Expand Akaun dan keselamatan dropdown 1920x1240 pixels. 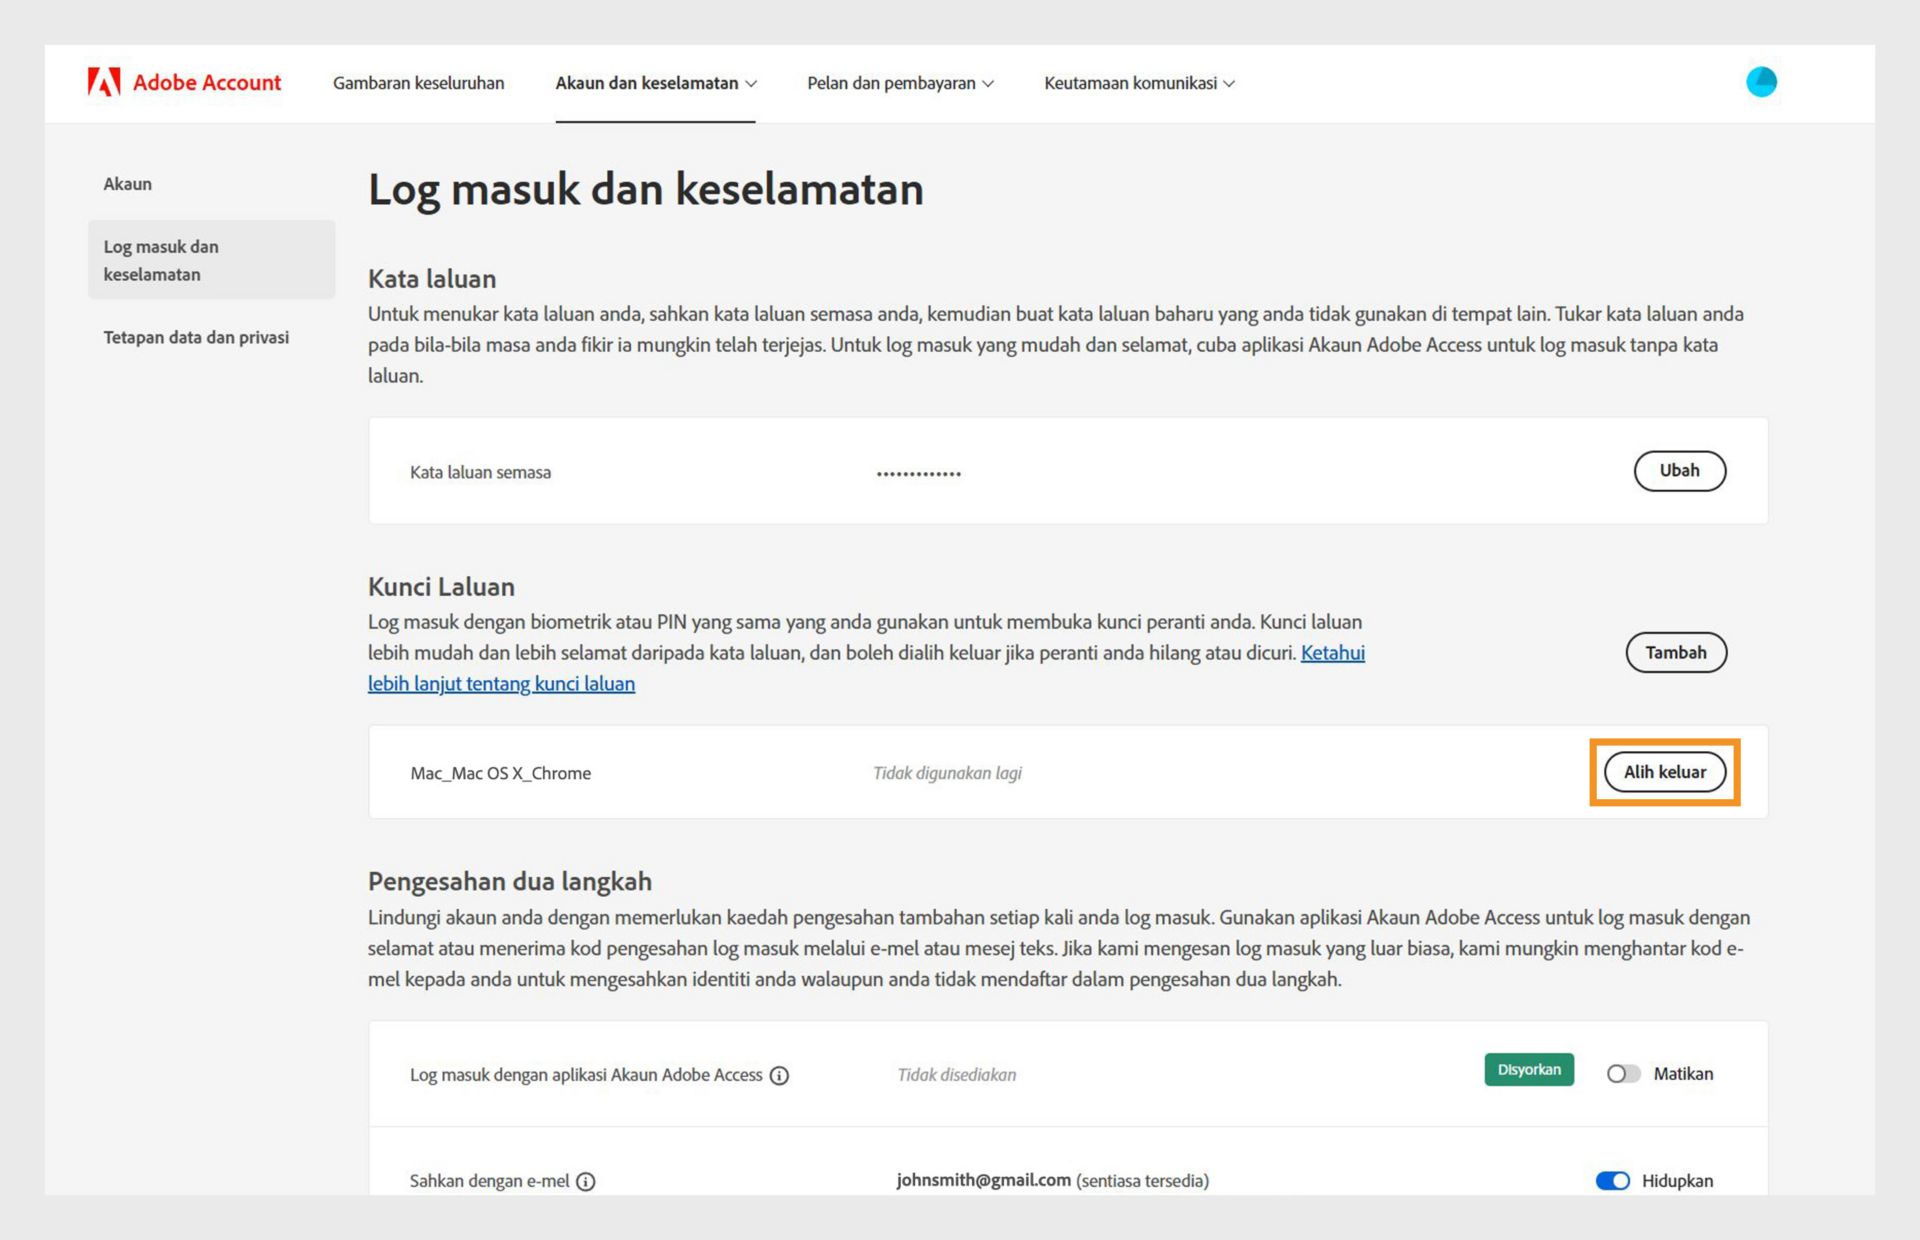pyautogui.click(x=656, y=83)
